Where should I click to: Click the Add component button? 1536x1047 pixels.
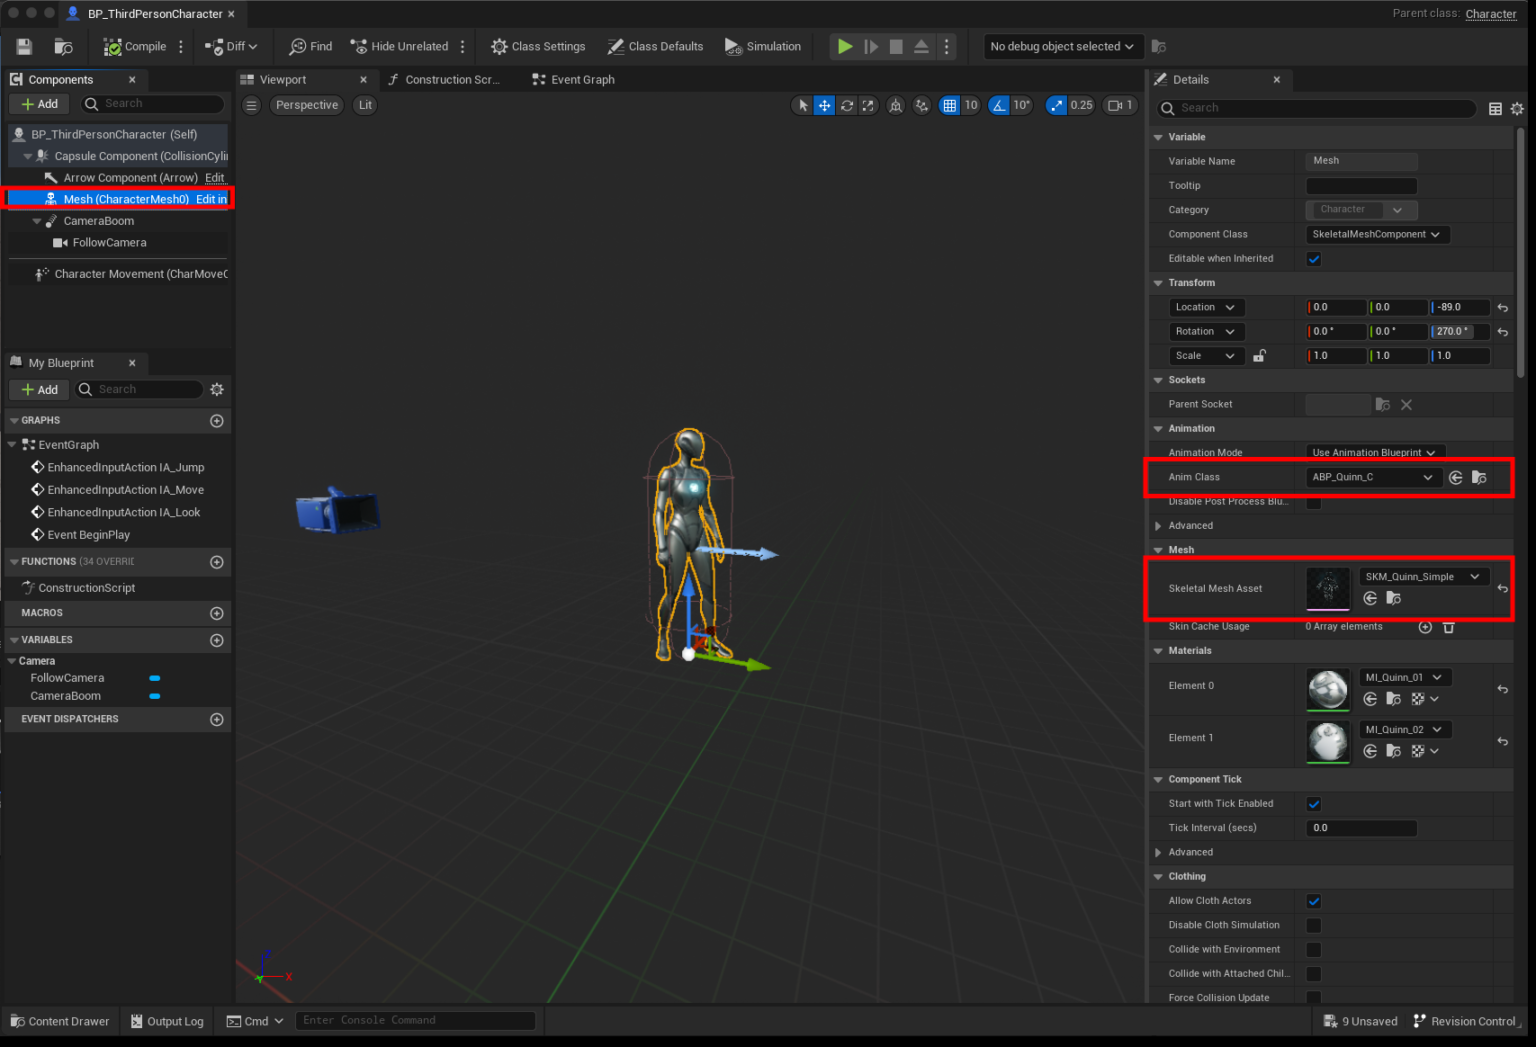tap(38, 103)
